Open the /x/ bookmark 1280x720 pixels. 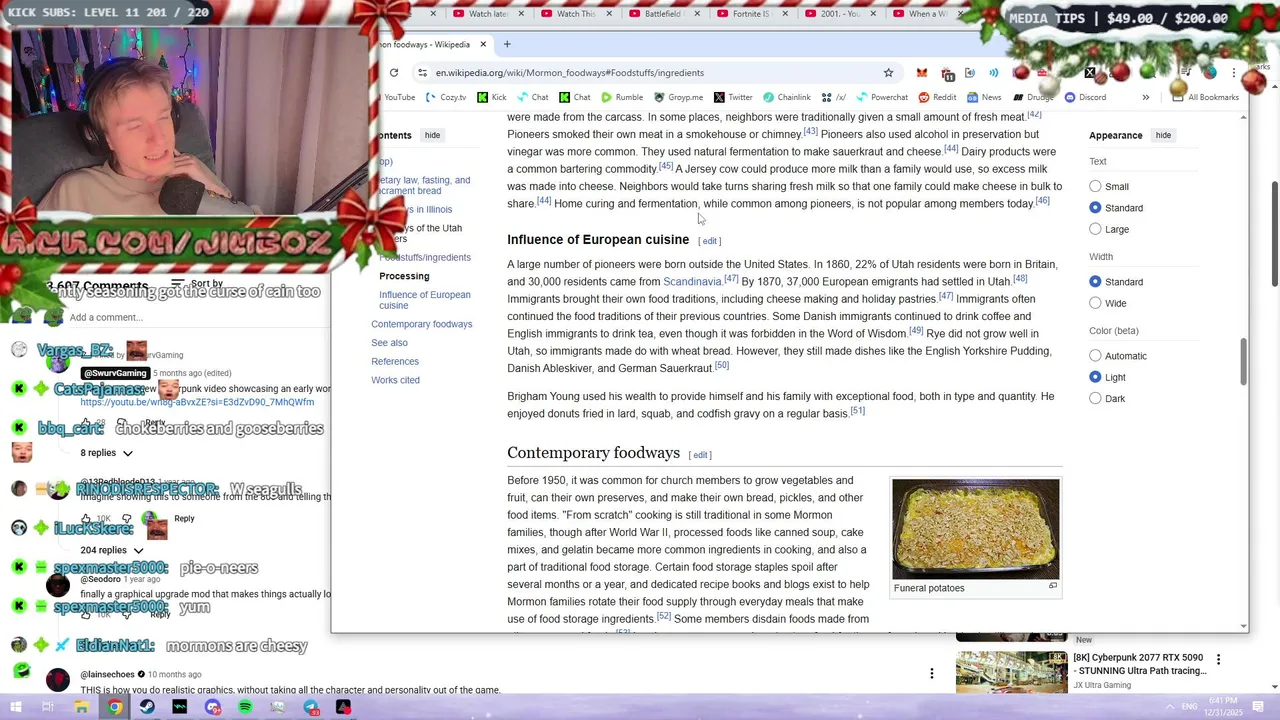click(834, 97)
